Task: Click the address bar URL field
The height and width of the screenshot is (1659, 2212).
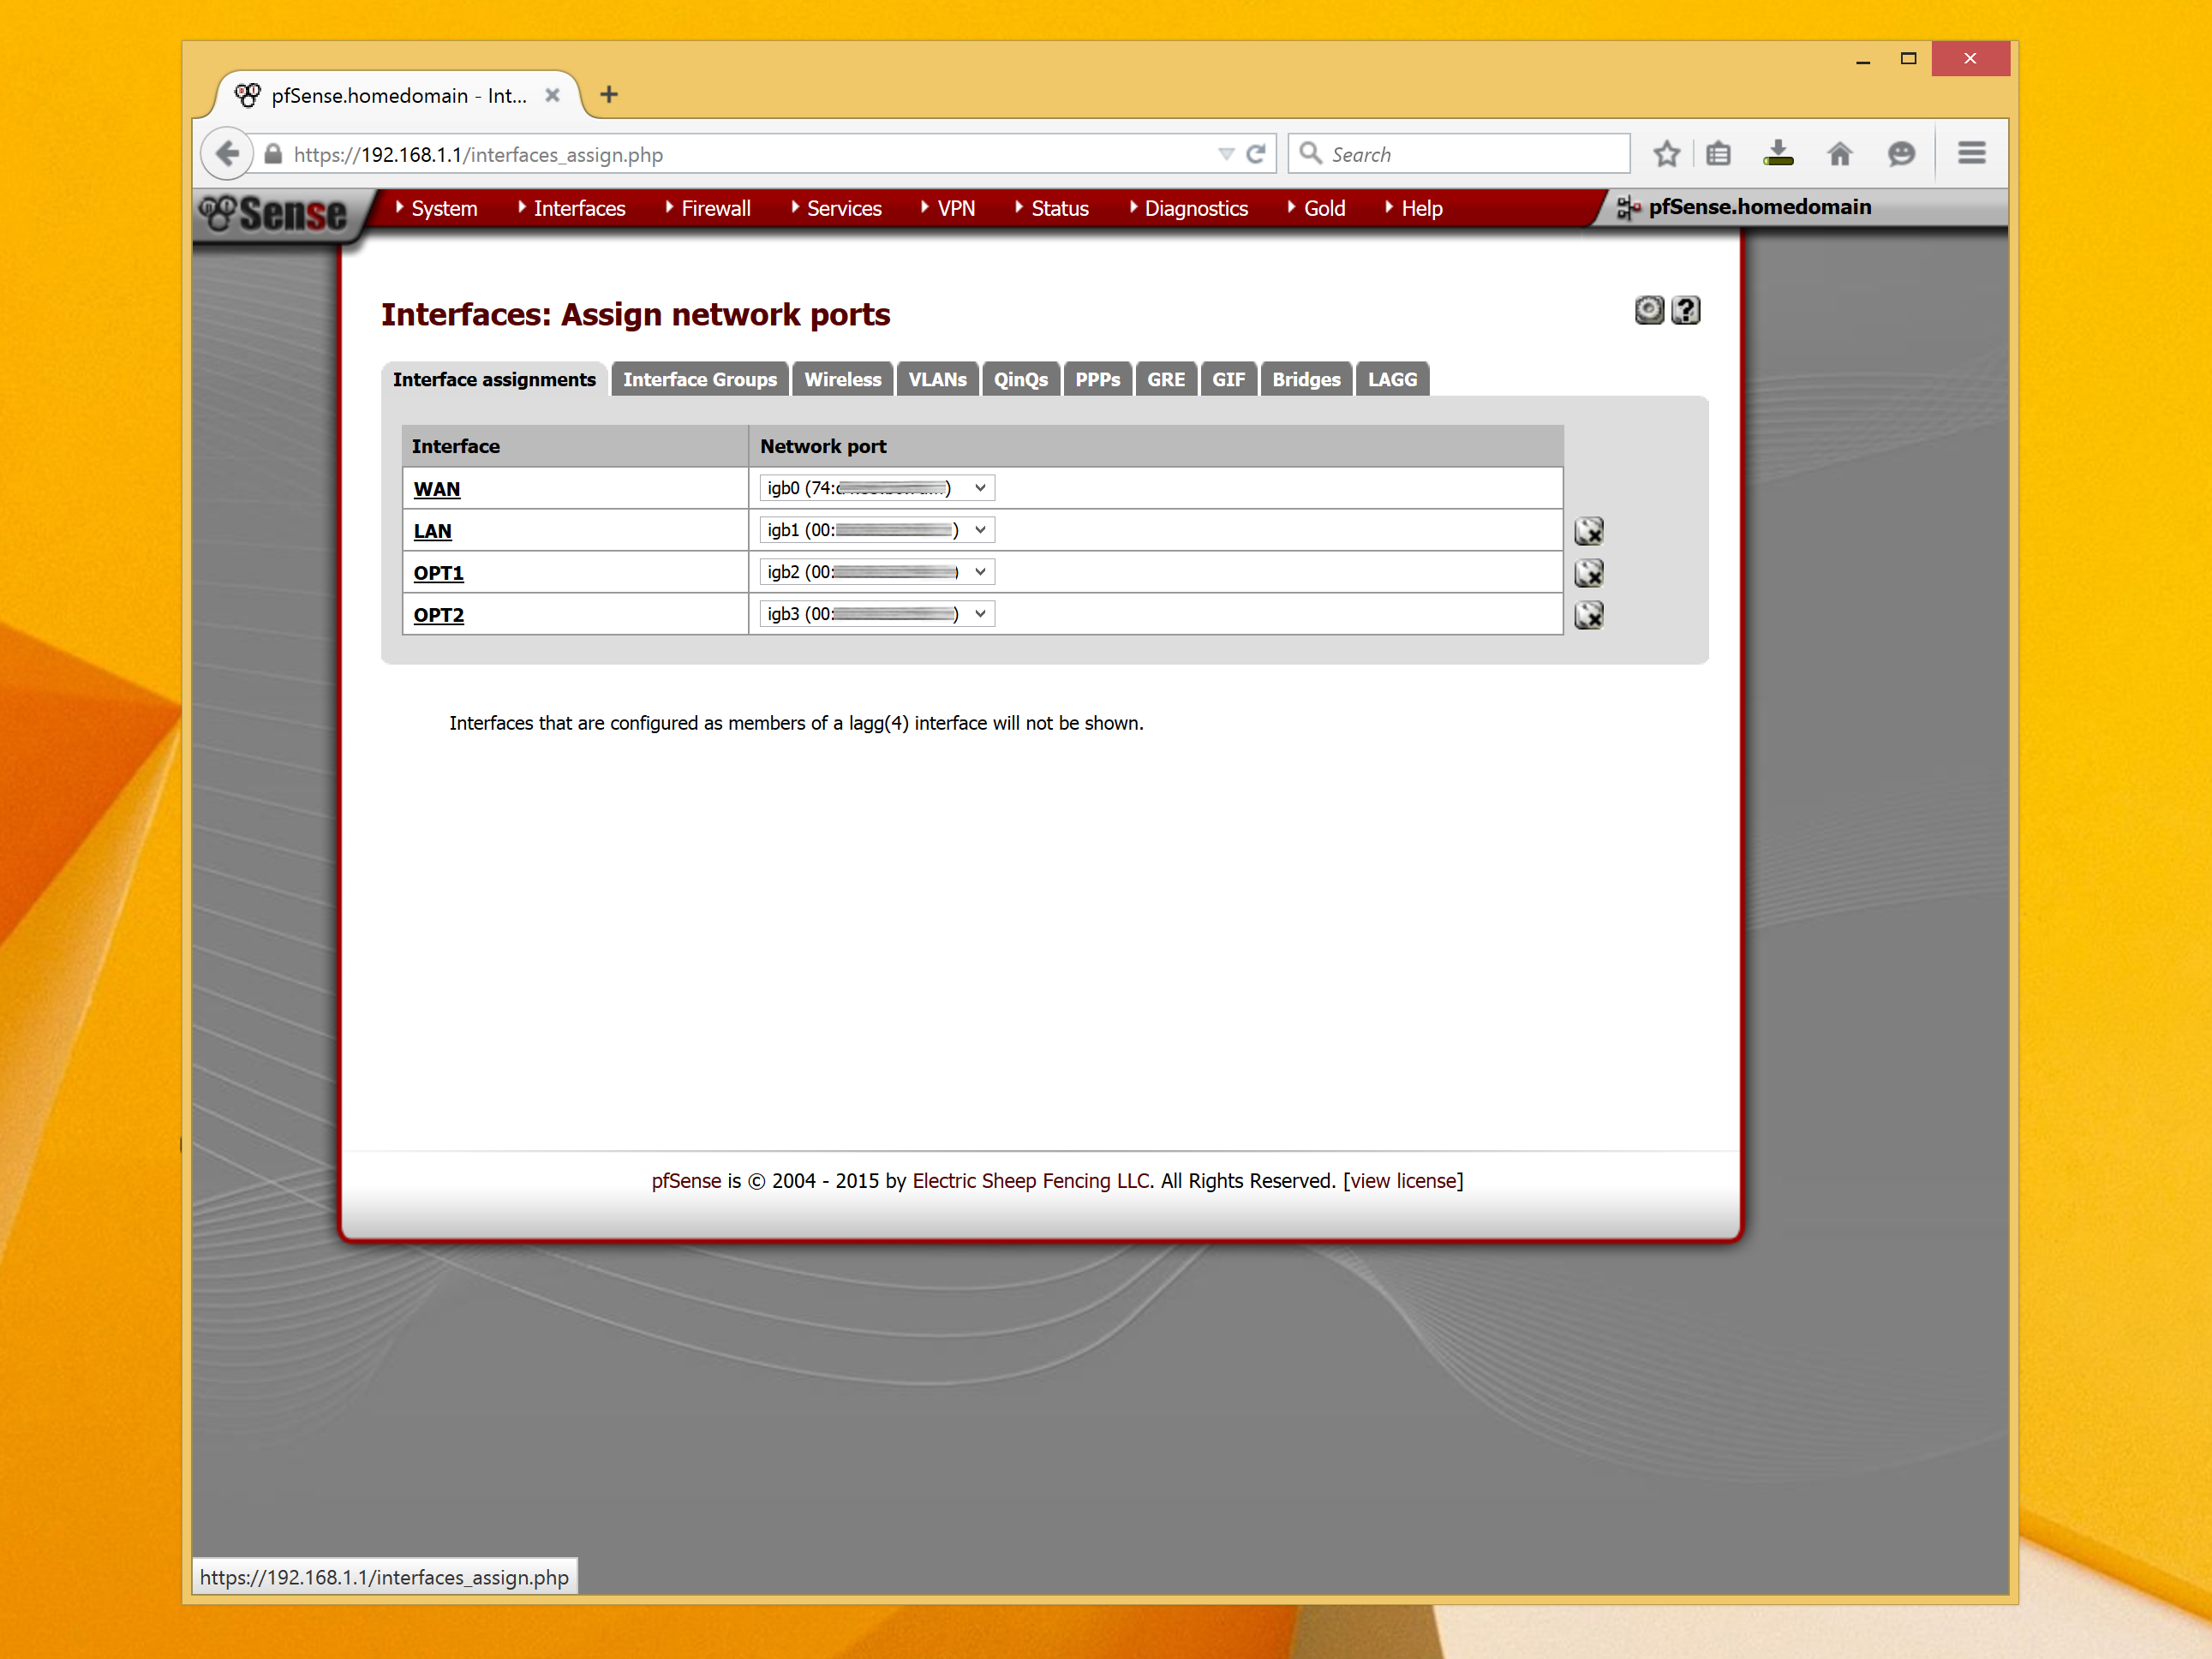Action: click(x=740, y=154)
